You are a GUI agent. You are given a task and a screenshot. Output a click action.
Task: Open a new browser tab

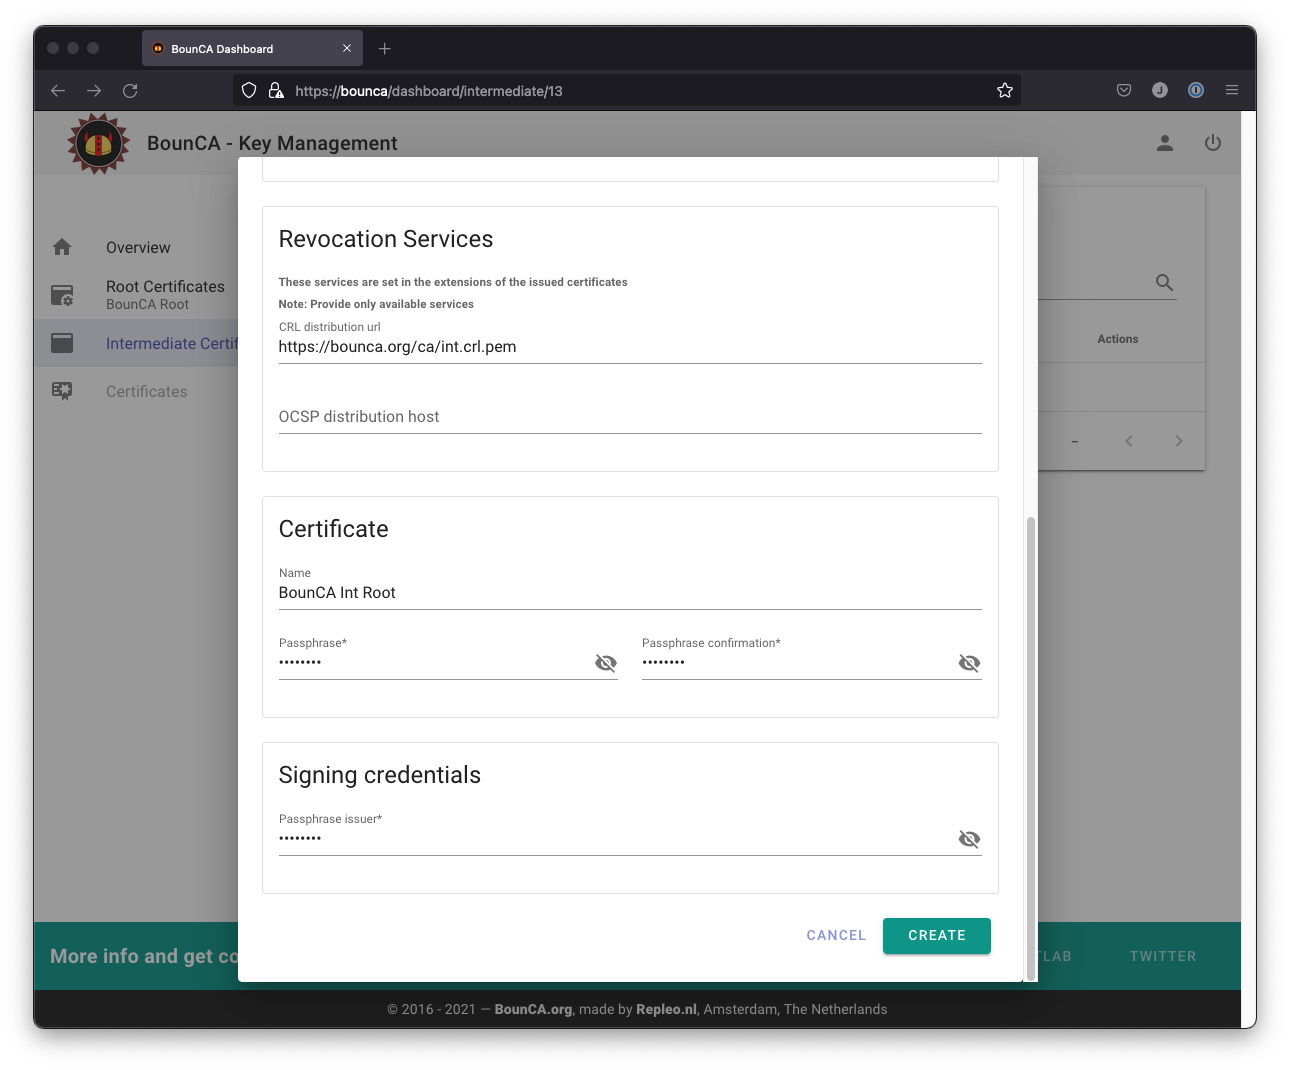click(385, 48)
